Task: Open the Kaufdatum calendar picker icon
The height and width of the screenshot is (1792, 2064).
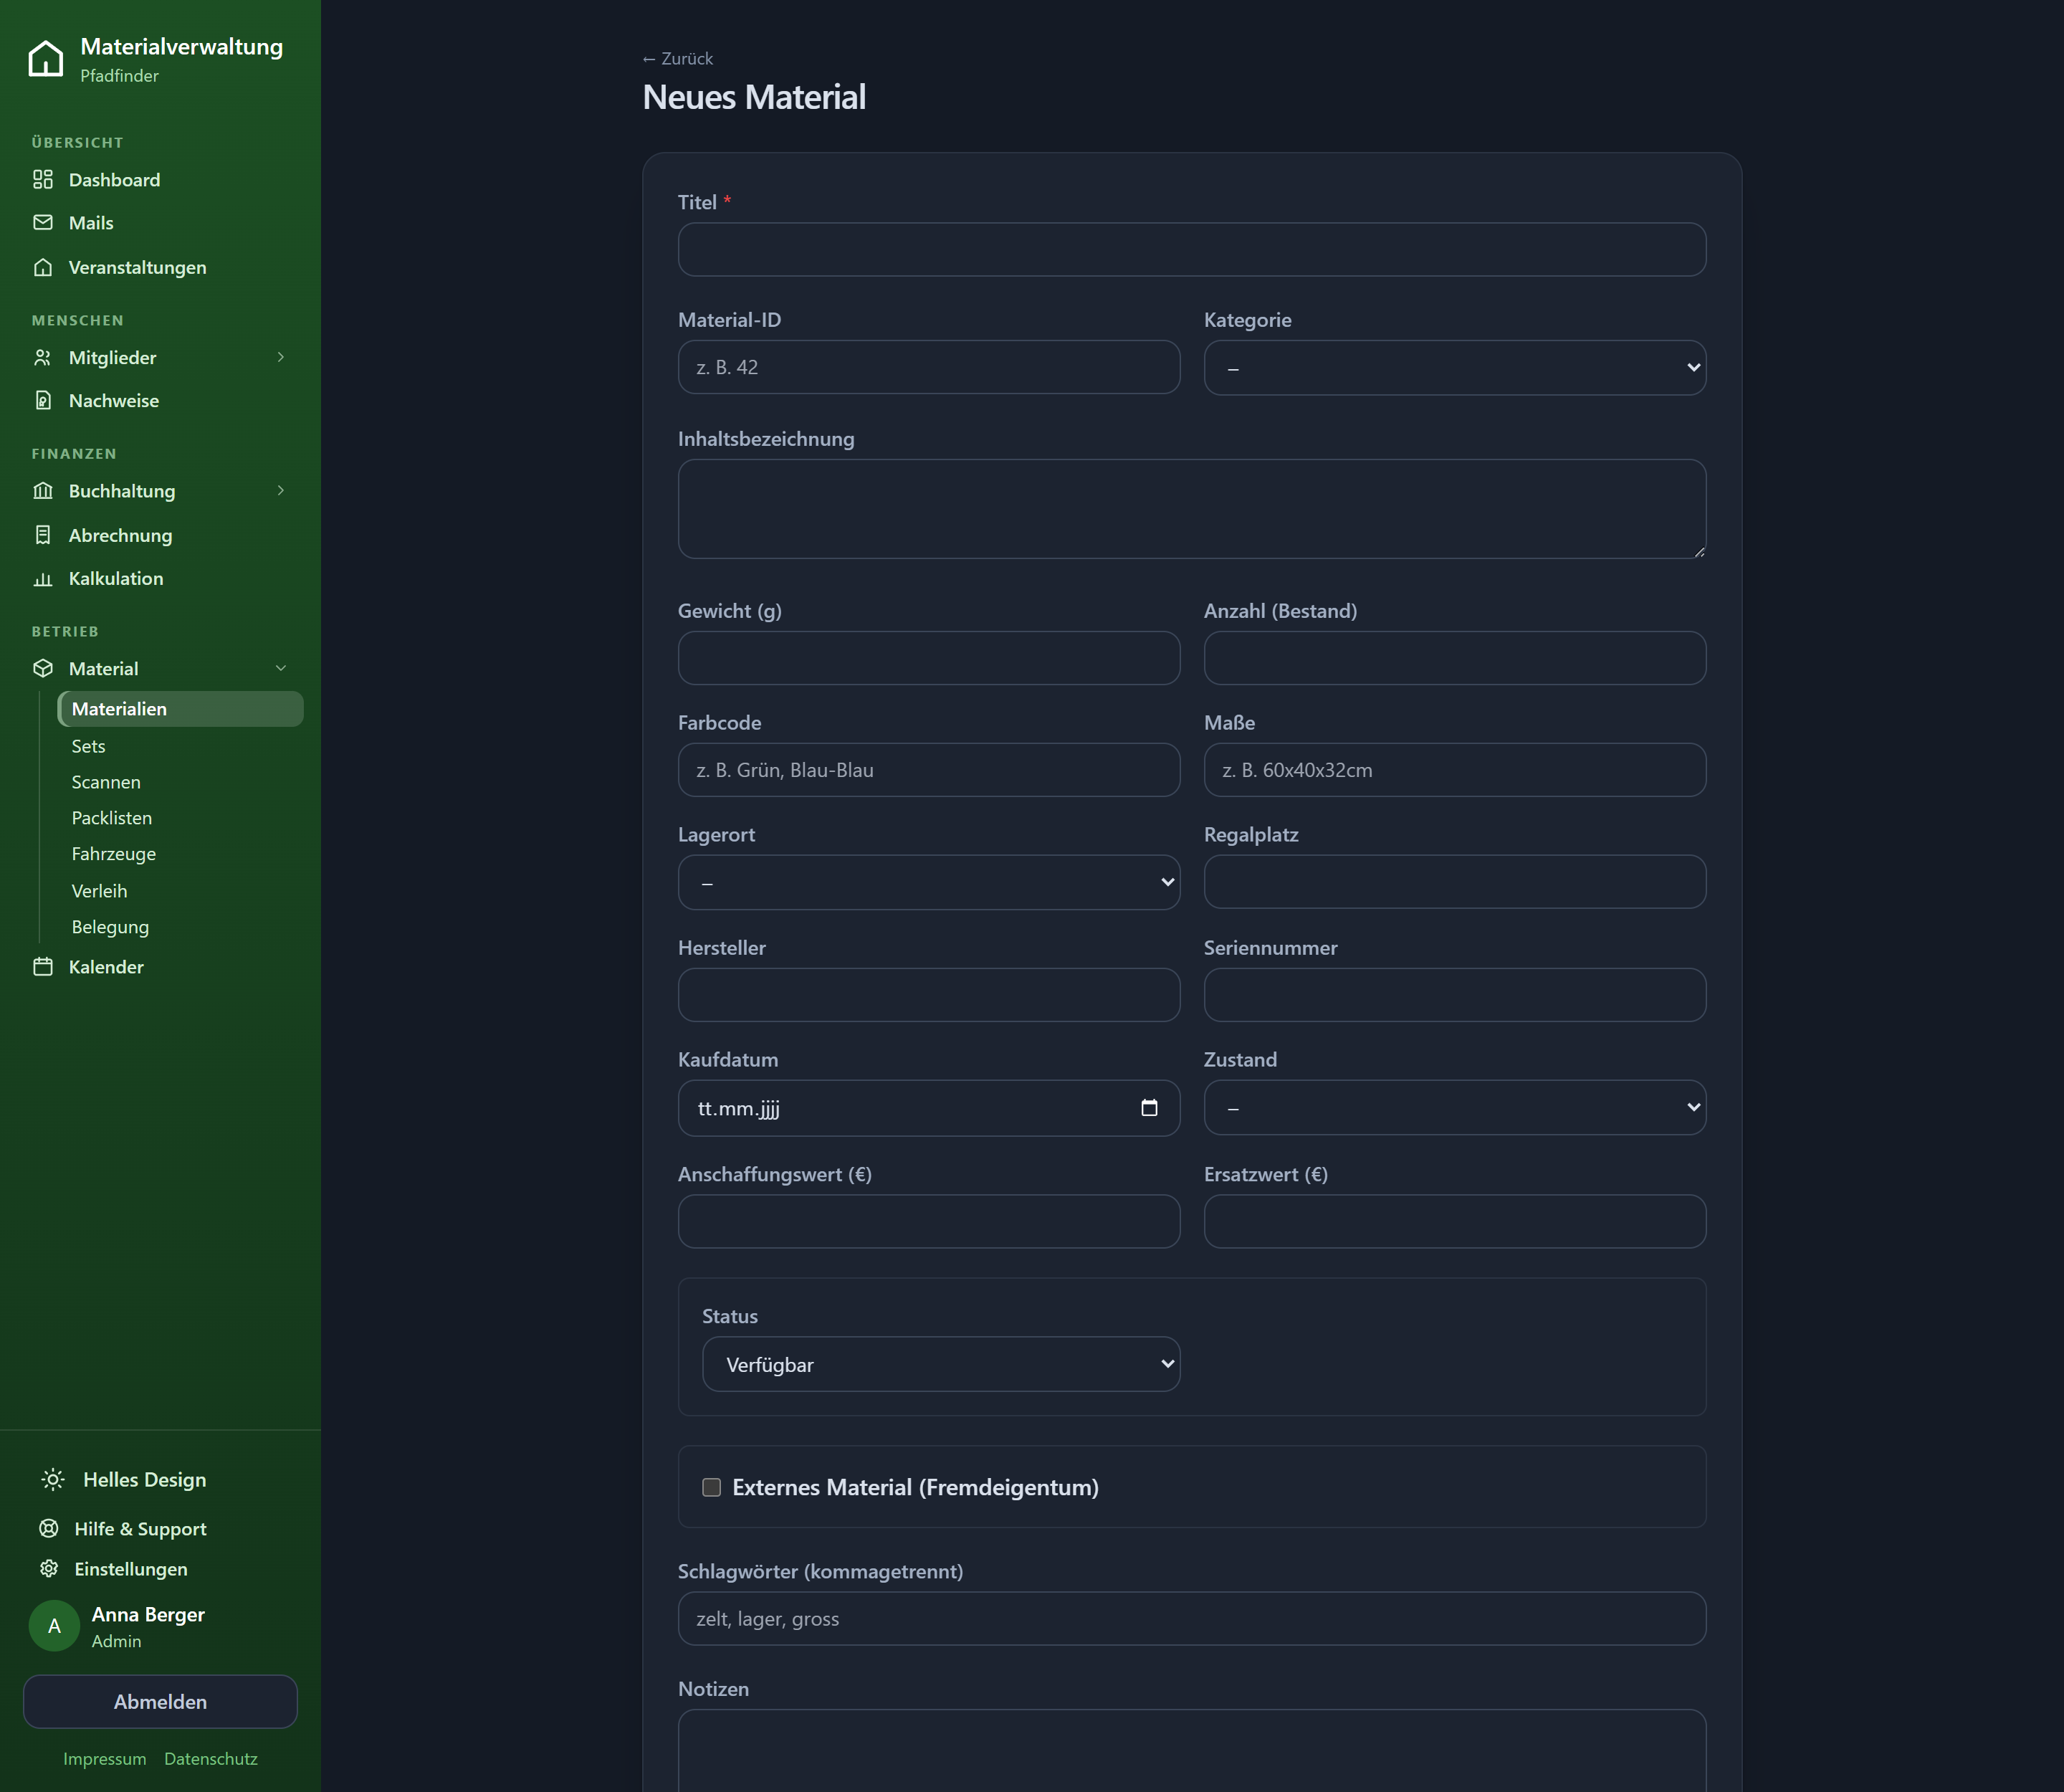Action: pyautogui.click(x=1149, y=1107)
